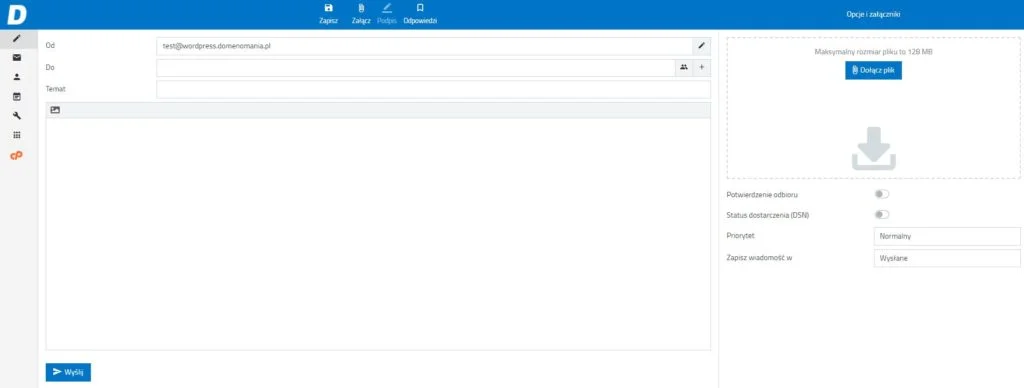Click Dołącz plik upload button
The width and height of the screenshot is (1024, 388).
point(873,70)
